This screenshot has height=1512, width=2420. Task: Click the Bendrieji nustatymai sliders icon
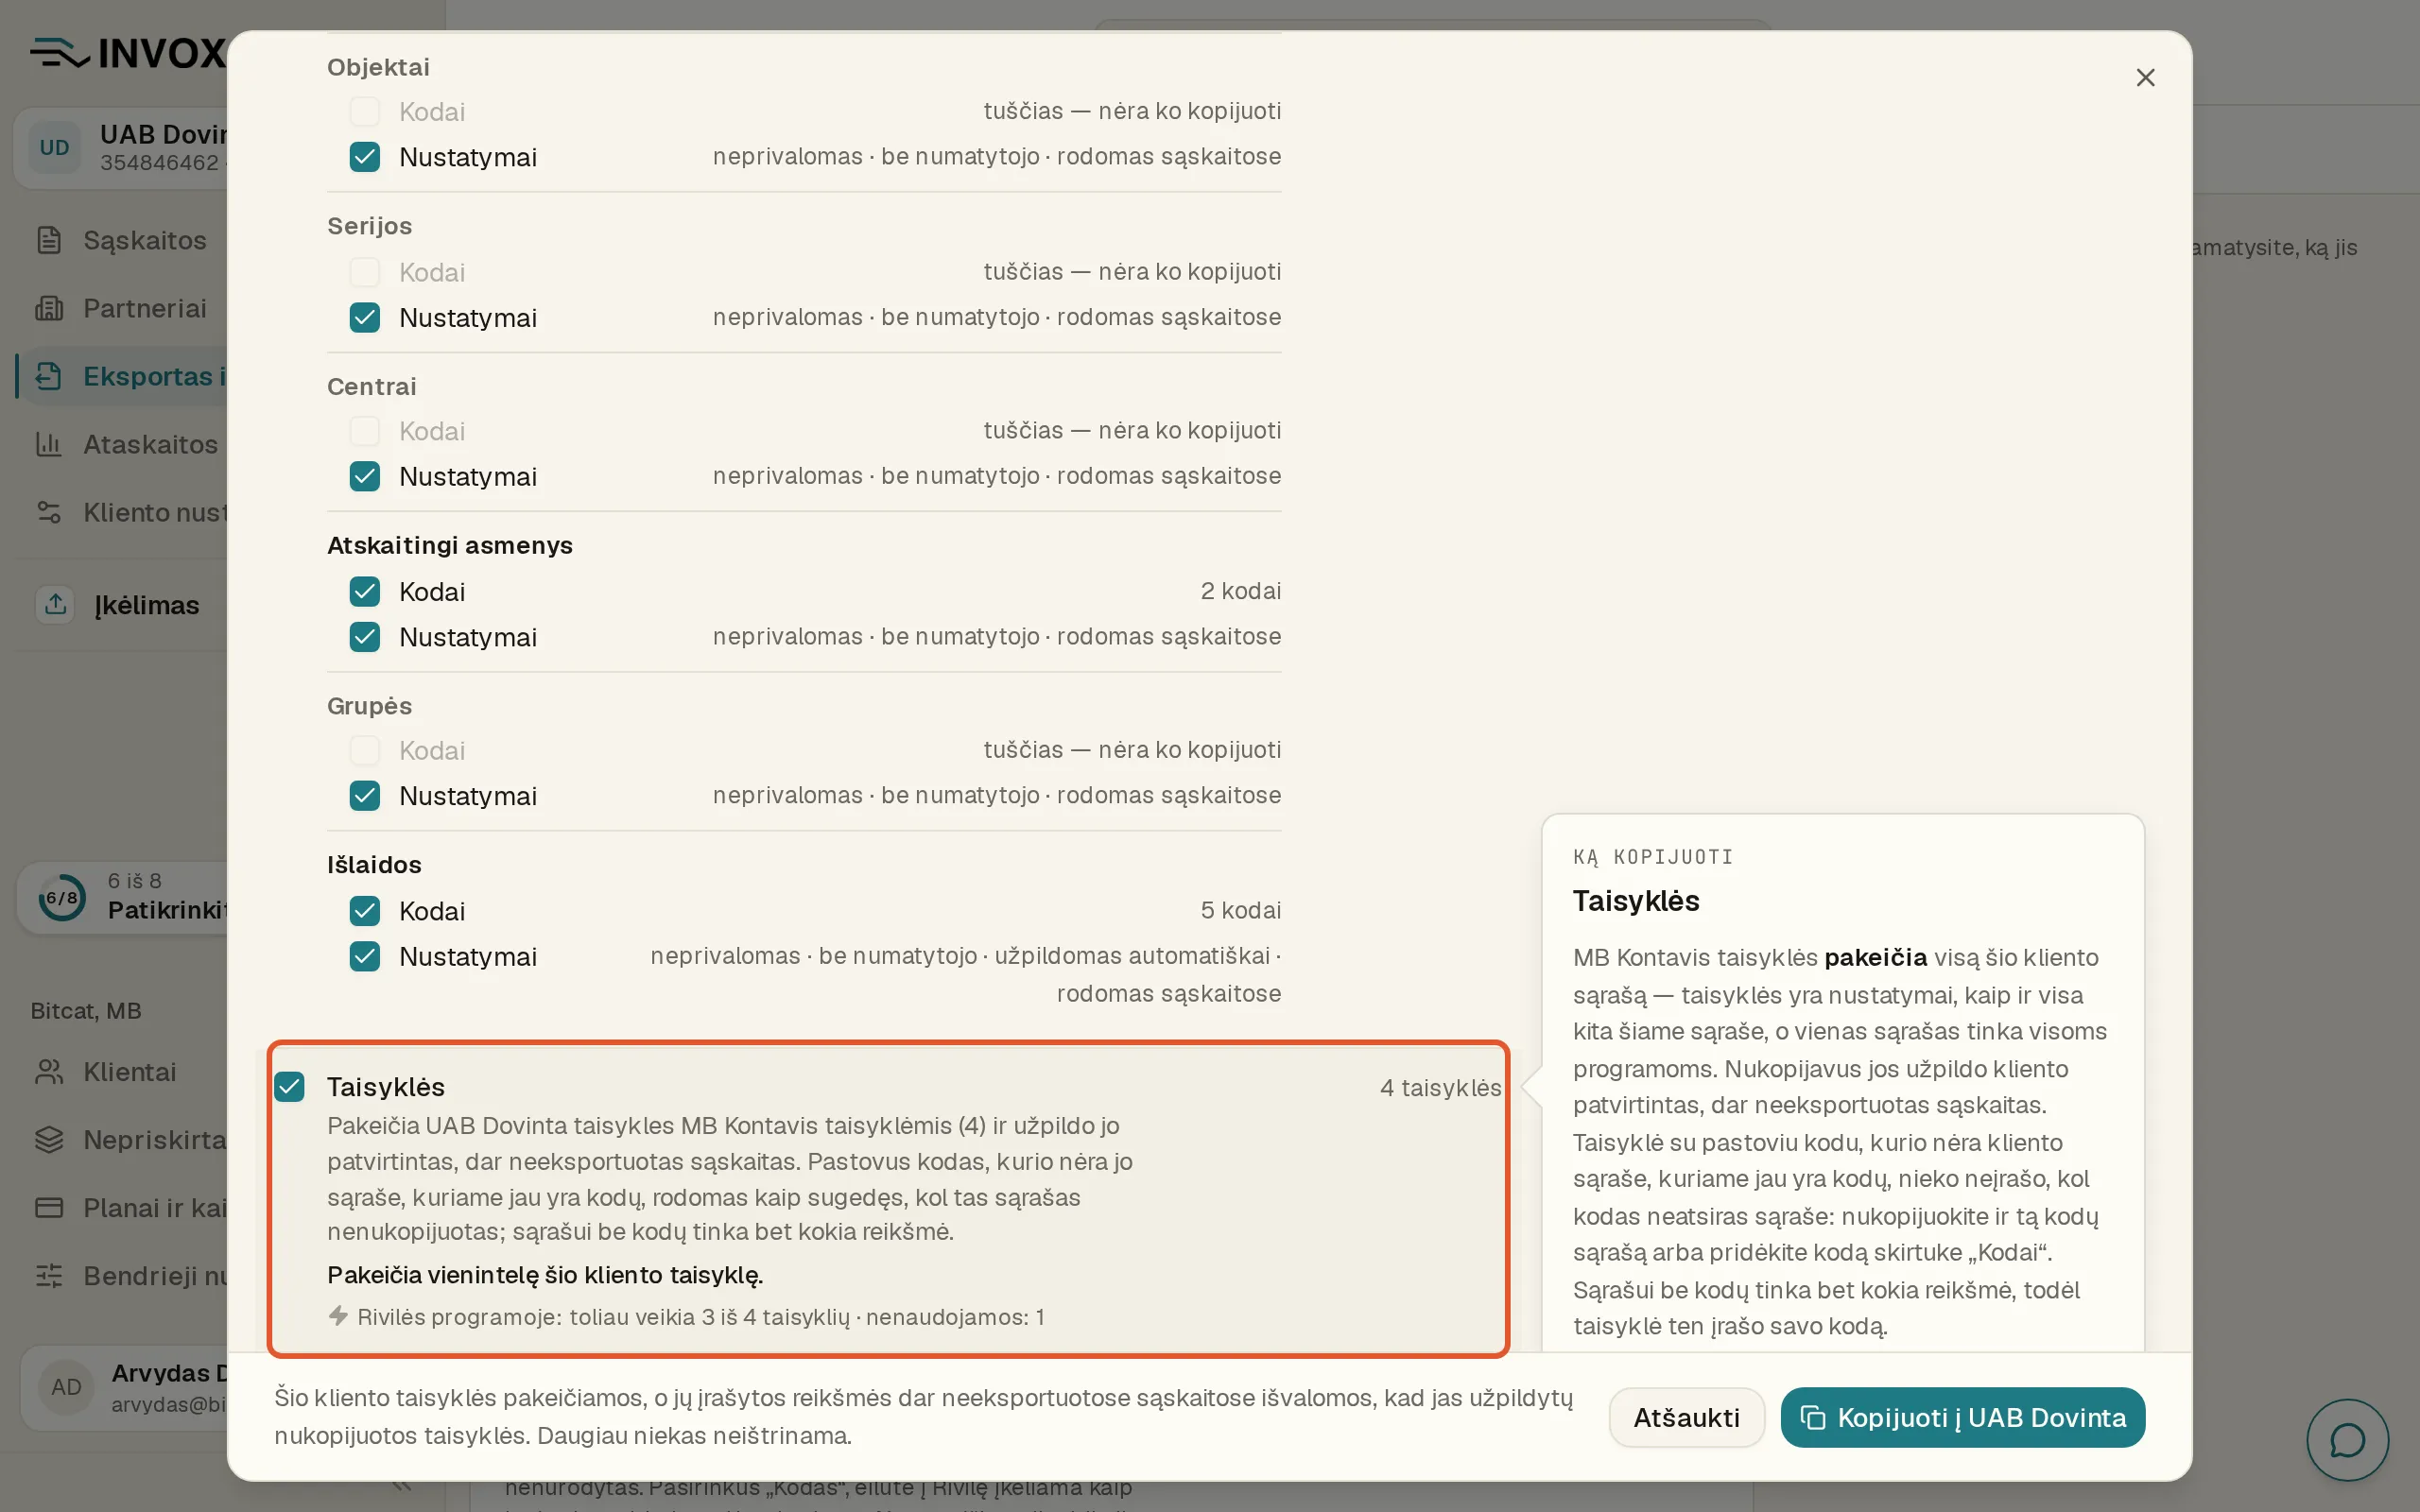click(x=49, y=1276)
